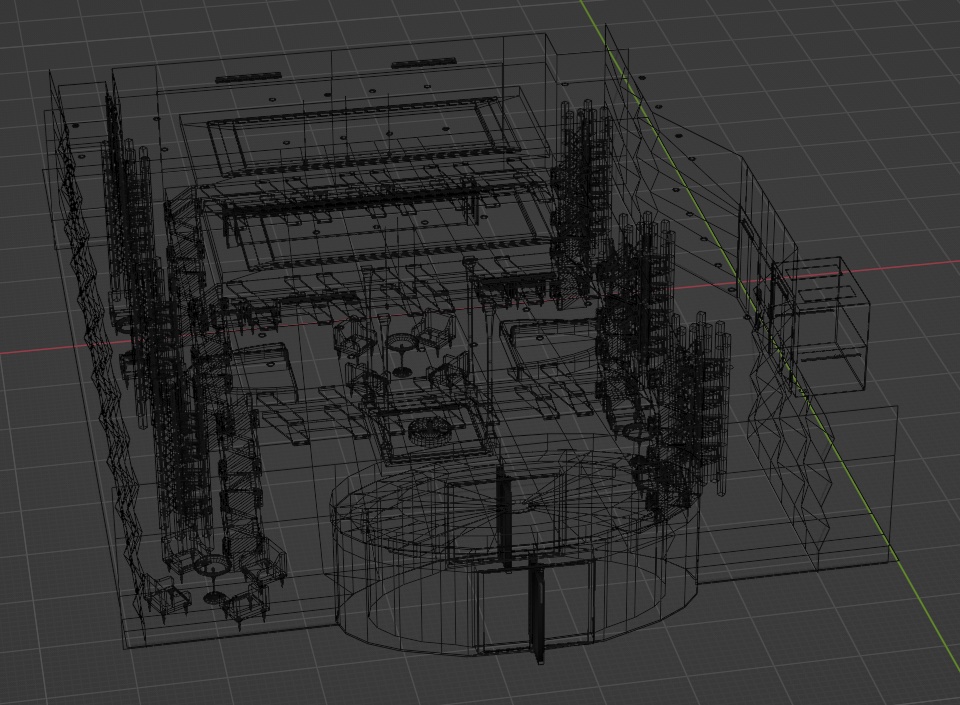Select the round table between central armchairs

pos(401,354)
